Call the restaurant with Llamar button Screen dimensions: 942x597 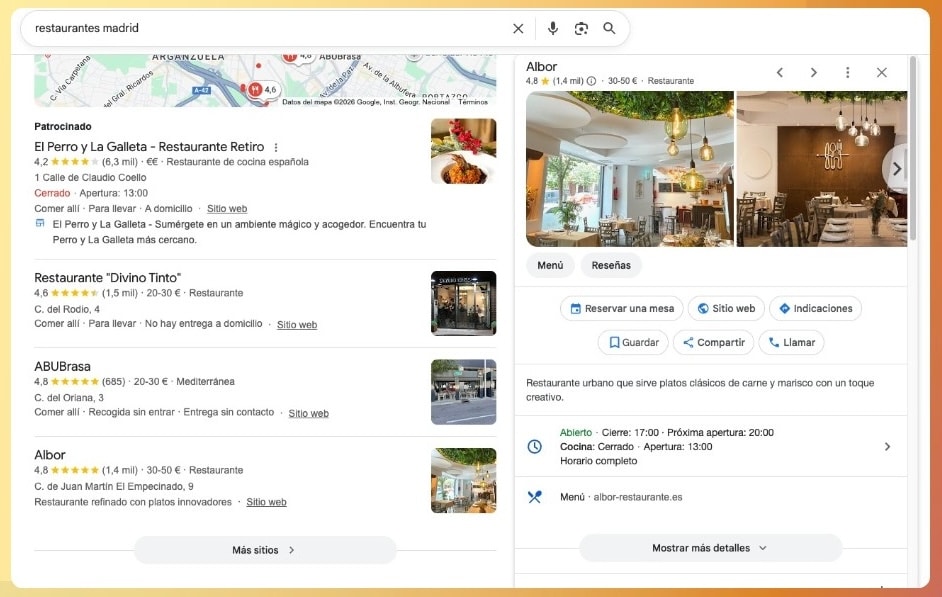tap(791, 342)
